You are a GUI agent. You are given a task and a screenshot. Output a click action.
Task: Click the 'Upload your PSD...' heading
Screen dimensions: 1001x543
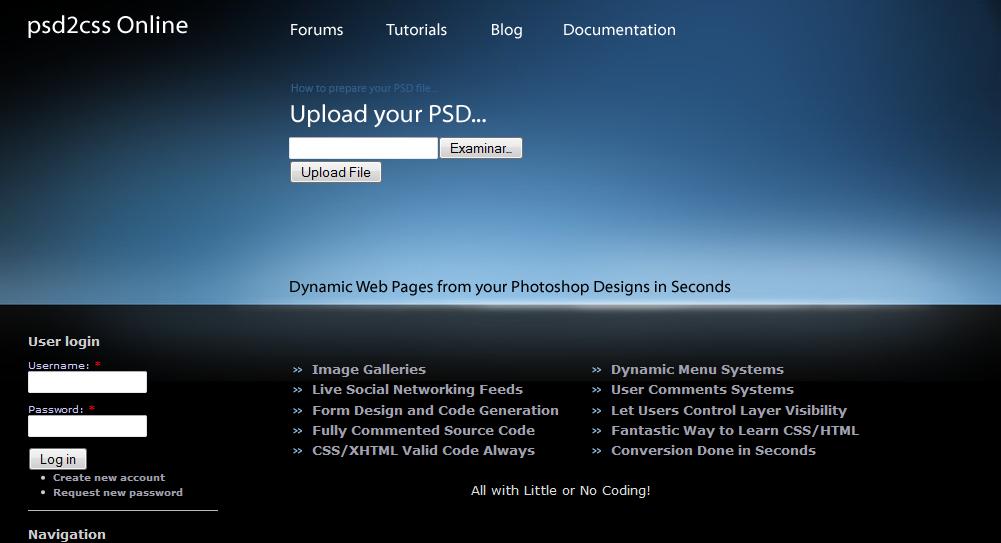[x=388, y=114]
